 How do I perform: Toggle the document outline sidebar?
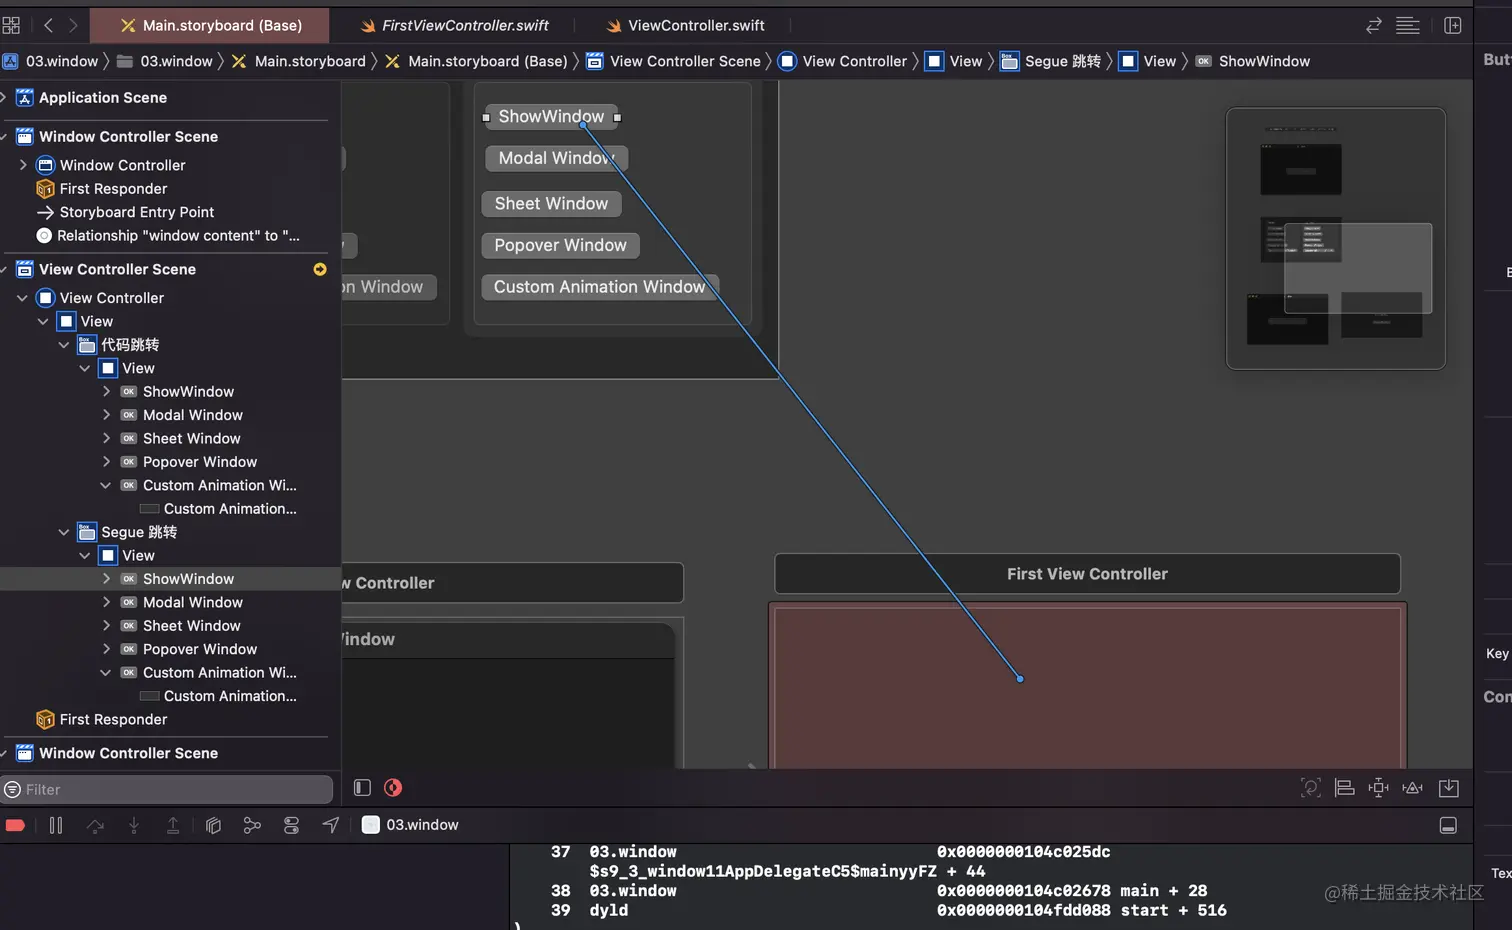[x=362, y=788]
